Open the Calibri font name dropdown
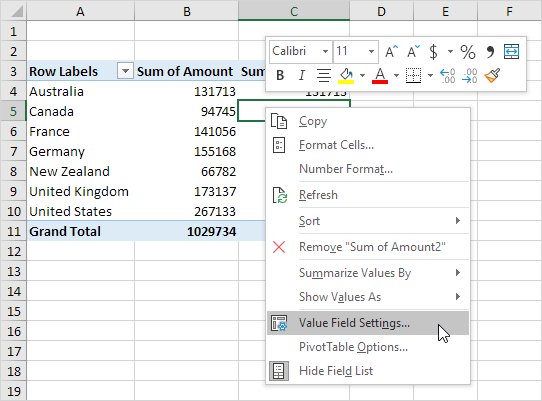 coord(325,52)
